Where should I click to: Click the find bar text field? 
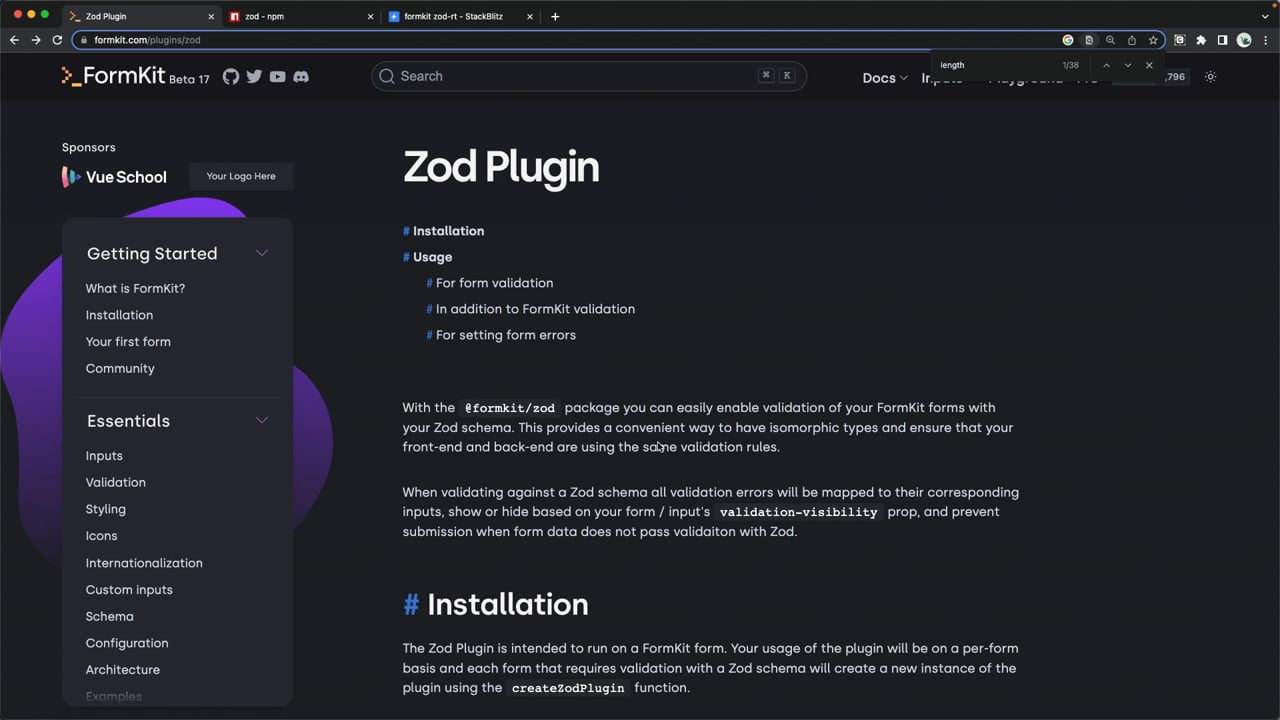(x=996, y=65)
